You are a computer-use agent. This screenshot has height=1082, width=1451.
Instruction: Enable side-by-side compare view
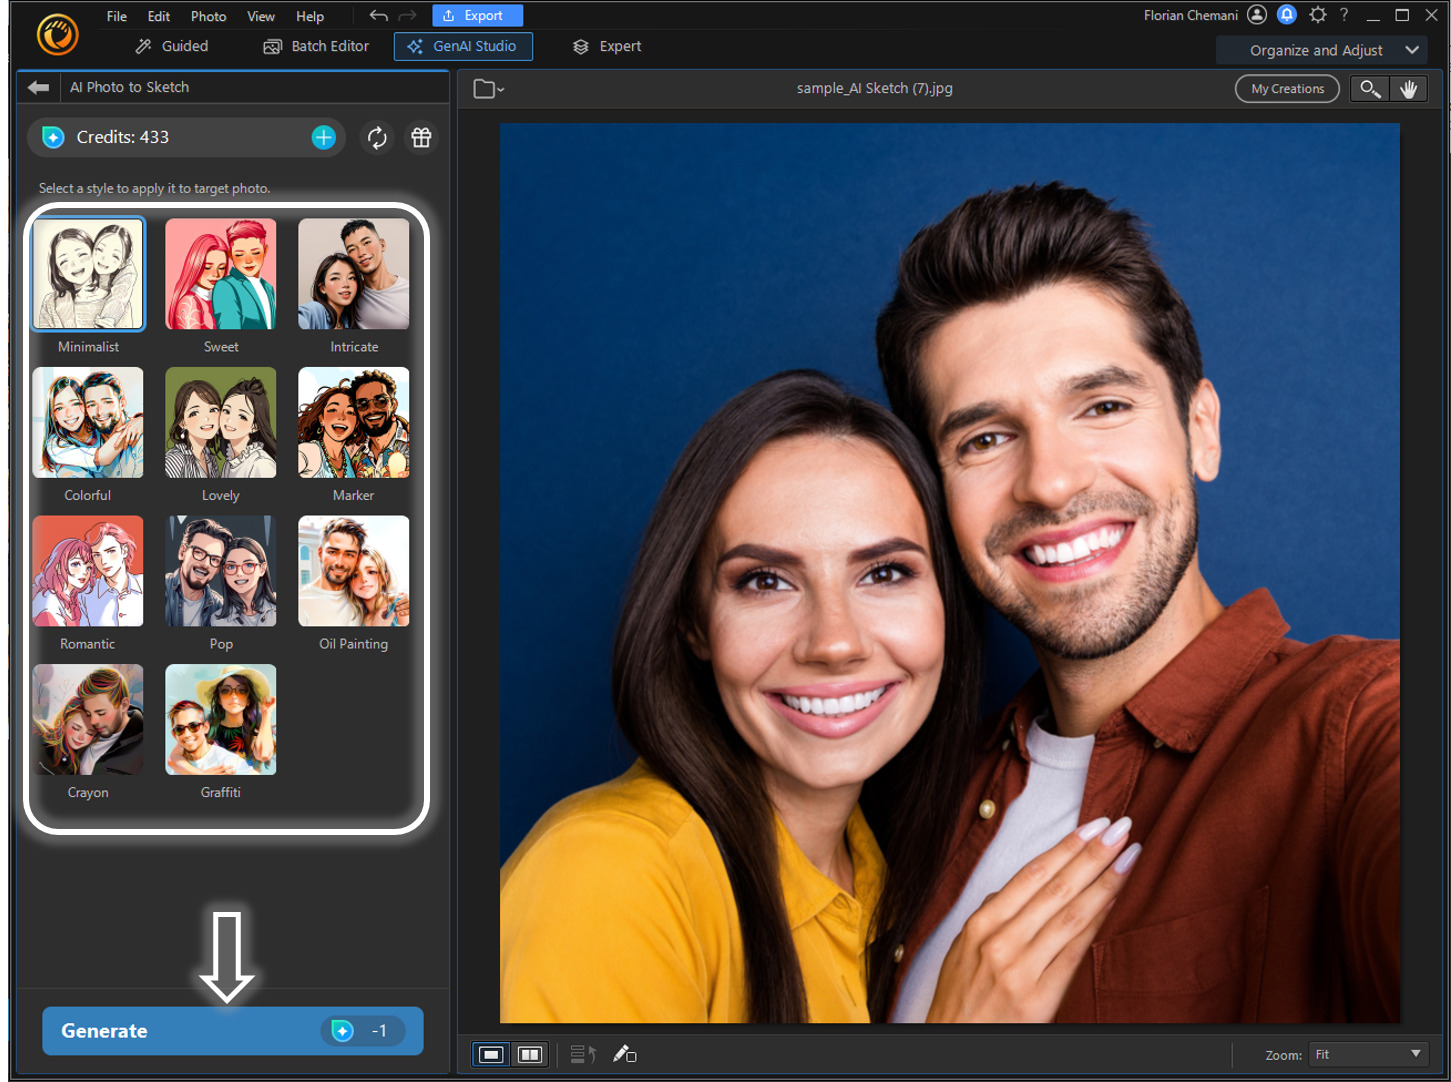tap(529, 1053)
